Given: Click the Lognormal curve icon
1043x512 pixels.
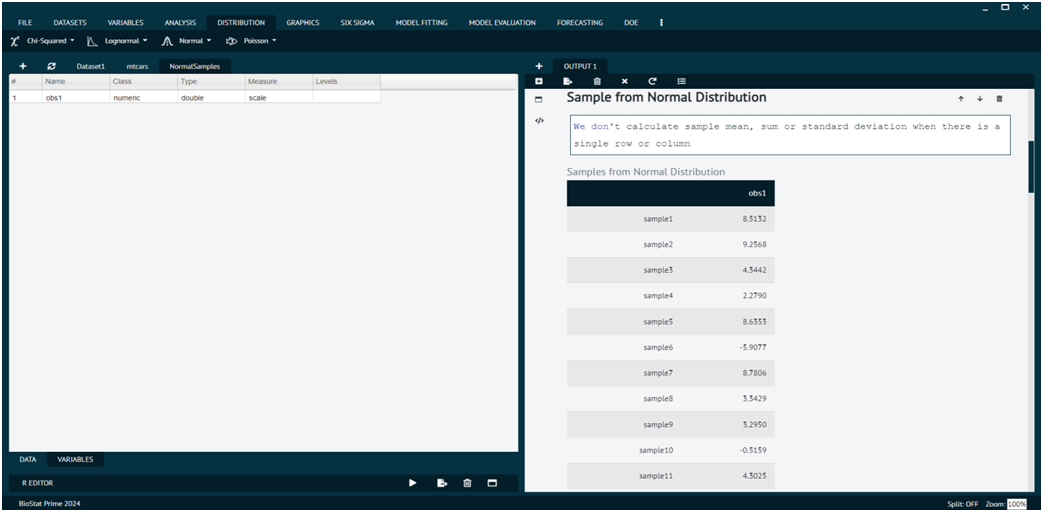Looking at the screenshot, I should click(93, 41).
